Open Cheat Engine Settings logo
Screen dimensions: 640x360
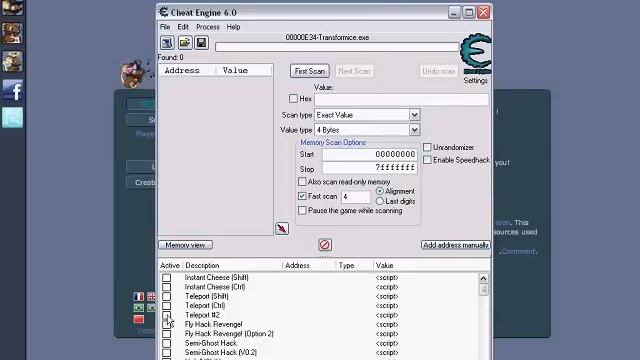click(x=476, y=54)
